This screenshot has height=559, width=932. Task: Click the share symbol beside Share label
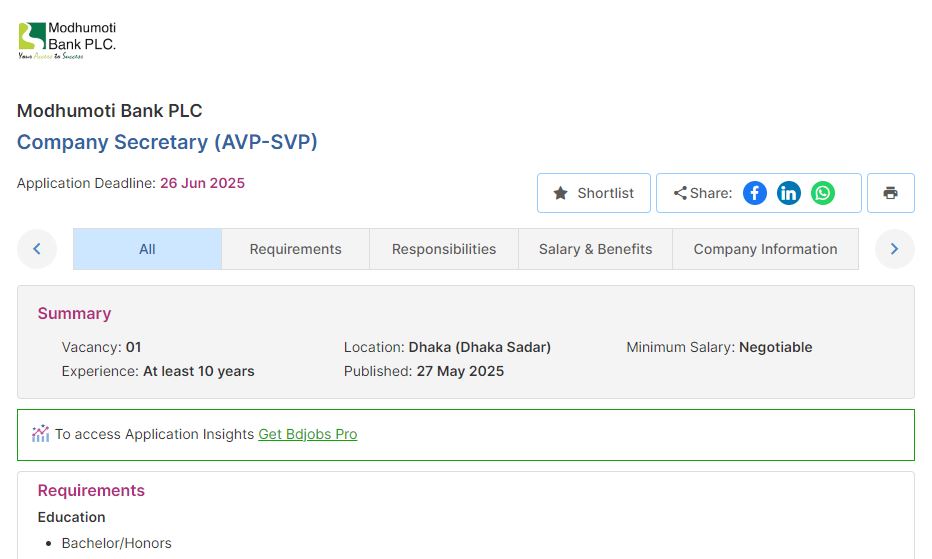680,193
